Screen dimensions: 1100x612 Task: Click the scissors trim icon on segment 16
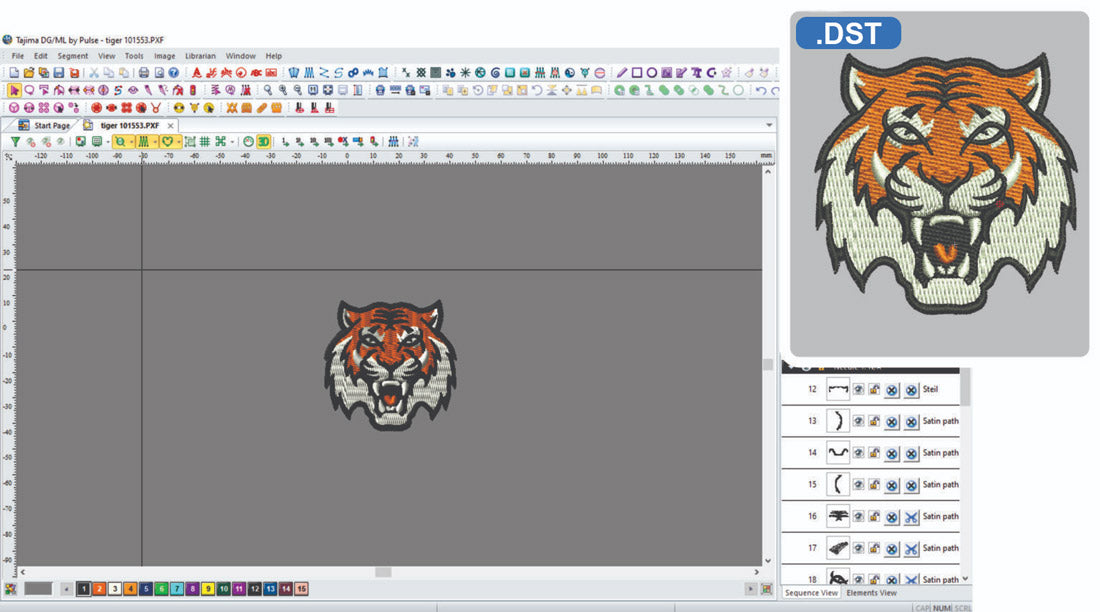click(x=913, y=516)
